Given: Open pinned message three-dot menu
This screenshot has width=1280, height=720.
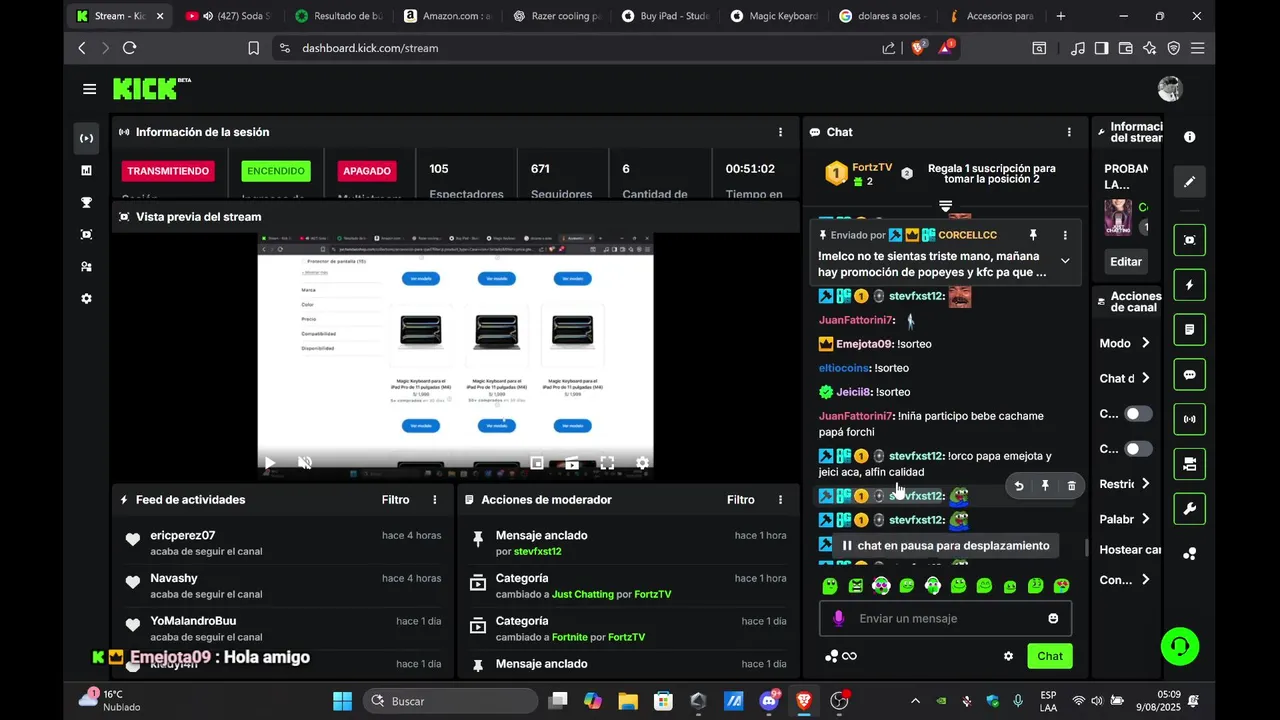Looking at the screenshot, I should 1065,235.
